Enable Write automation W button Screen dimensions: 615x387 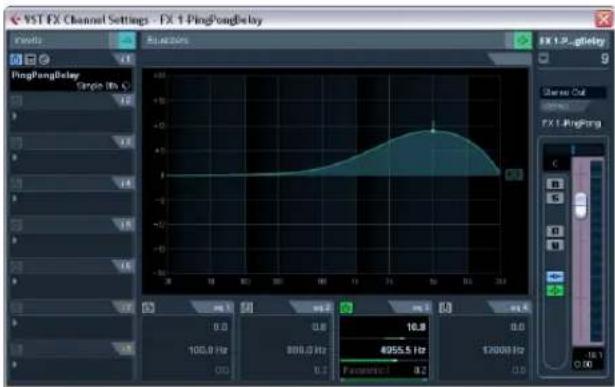555,245
